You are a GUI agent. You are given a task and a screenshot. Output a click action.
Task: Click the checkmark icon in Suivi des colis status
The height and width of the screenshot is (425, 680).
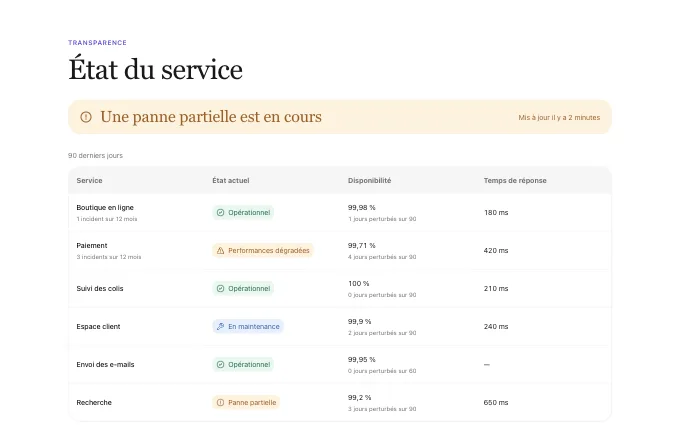(220, 288)
